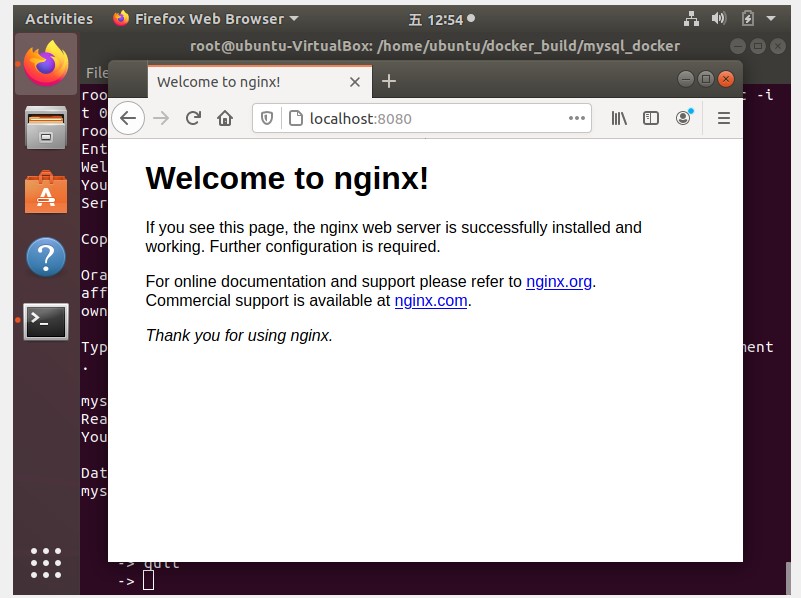
Task: Open a new tab with the plus button
Action: [389, 81]
